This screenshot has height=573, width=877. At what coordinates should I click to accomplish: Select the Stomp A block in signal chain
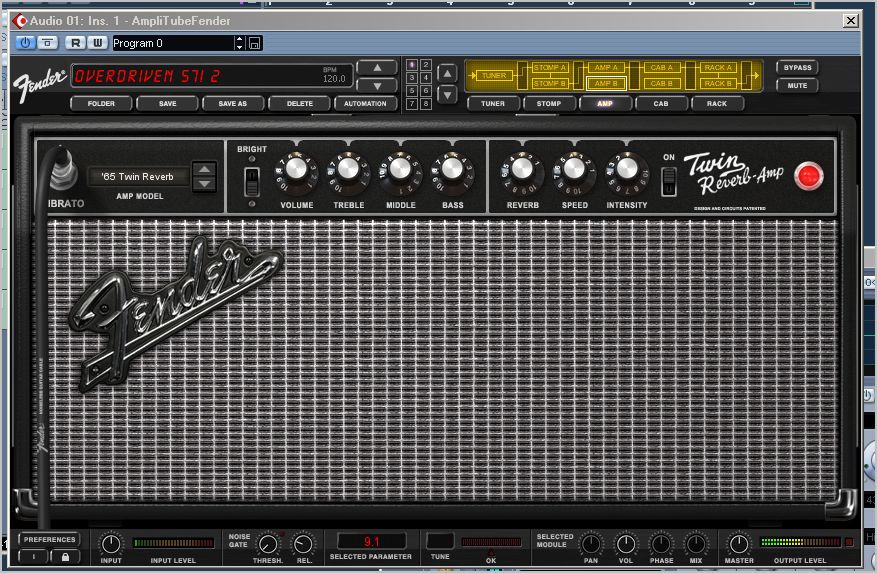(x=551, y=68)
